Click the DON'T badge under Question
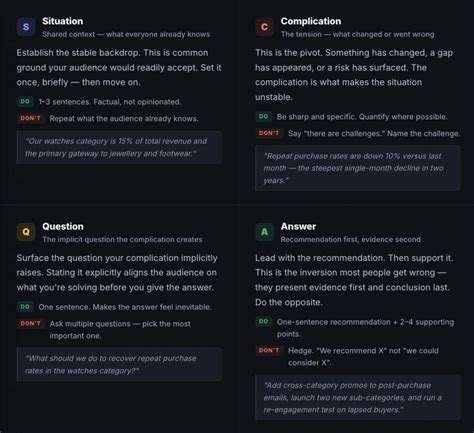Image resolution: width=474 pixels, height=433 pixels. pyautogui.click(x=30, y=323)
